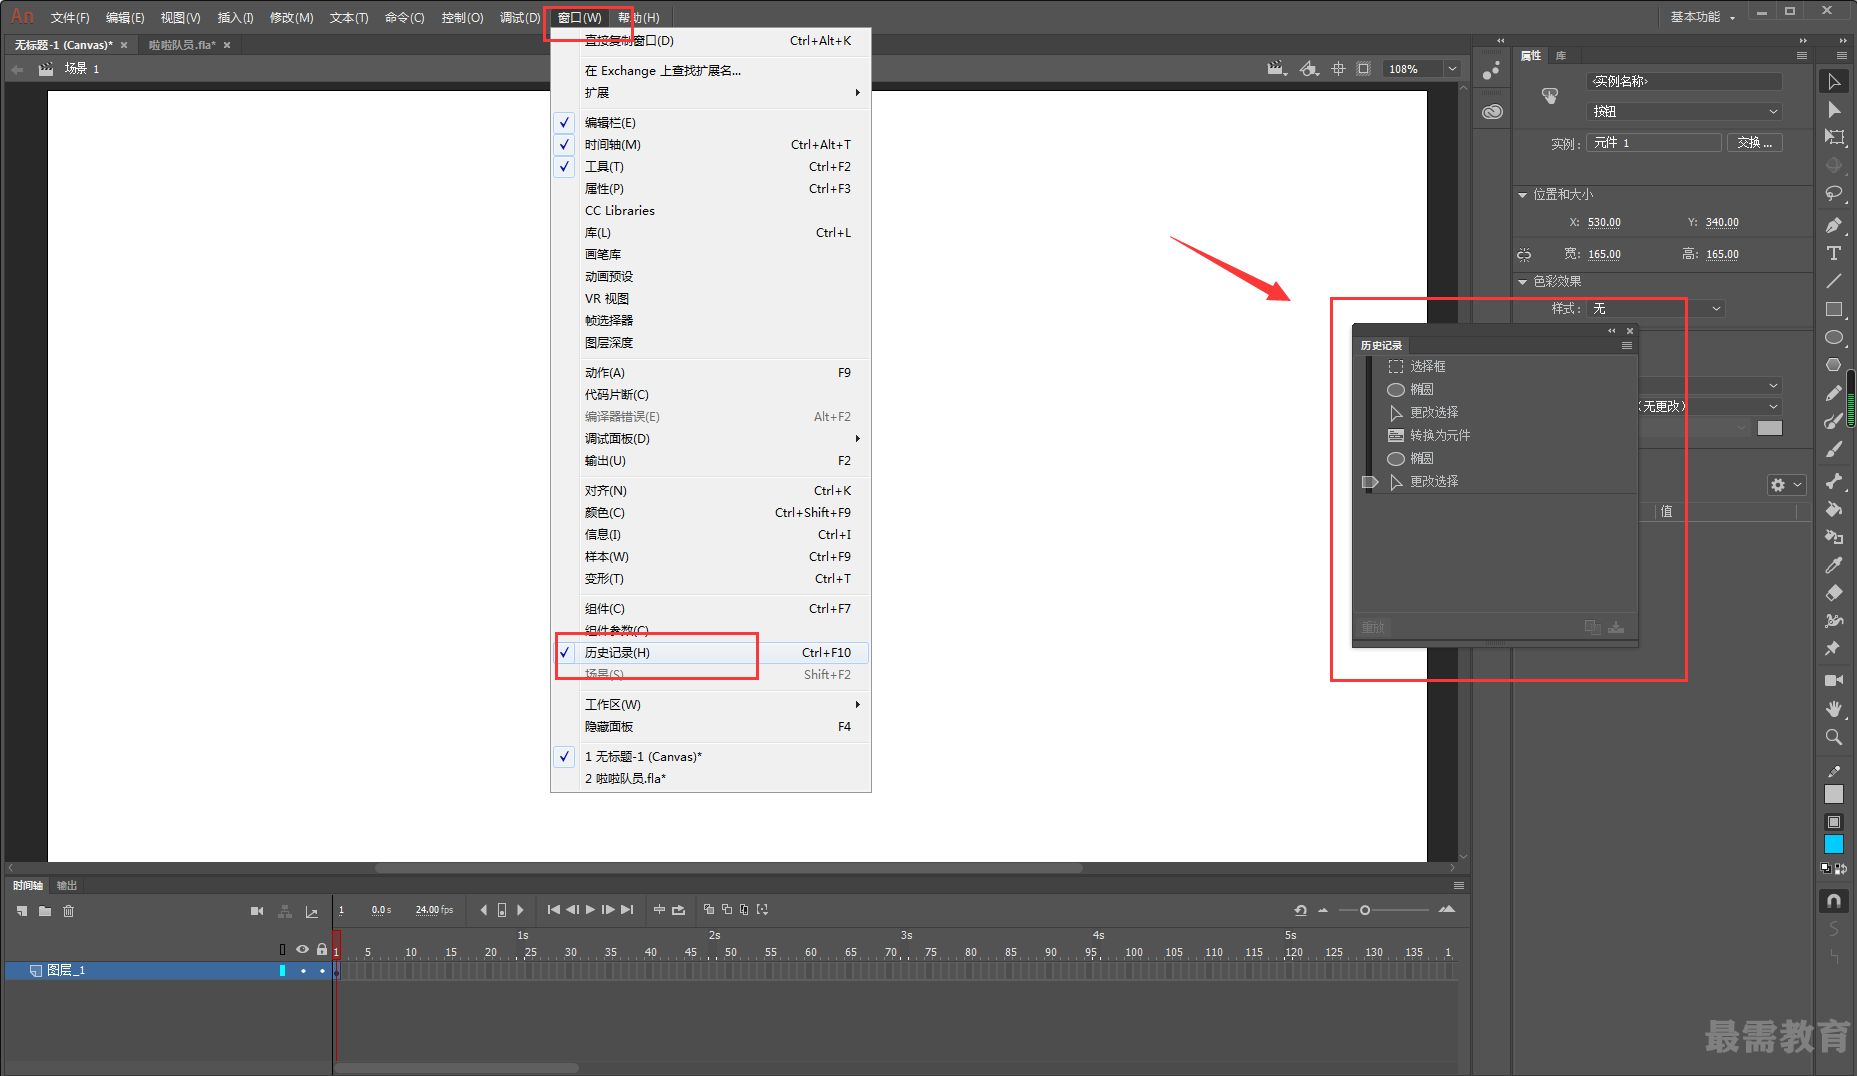Select the Line tool
The image size is (1857, 1076).
tap(1833, 281)
